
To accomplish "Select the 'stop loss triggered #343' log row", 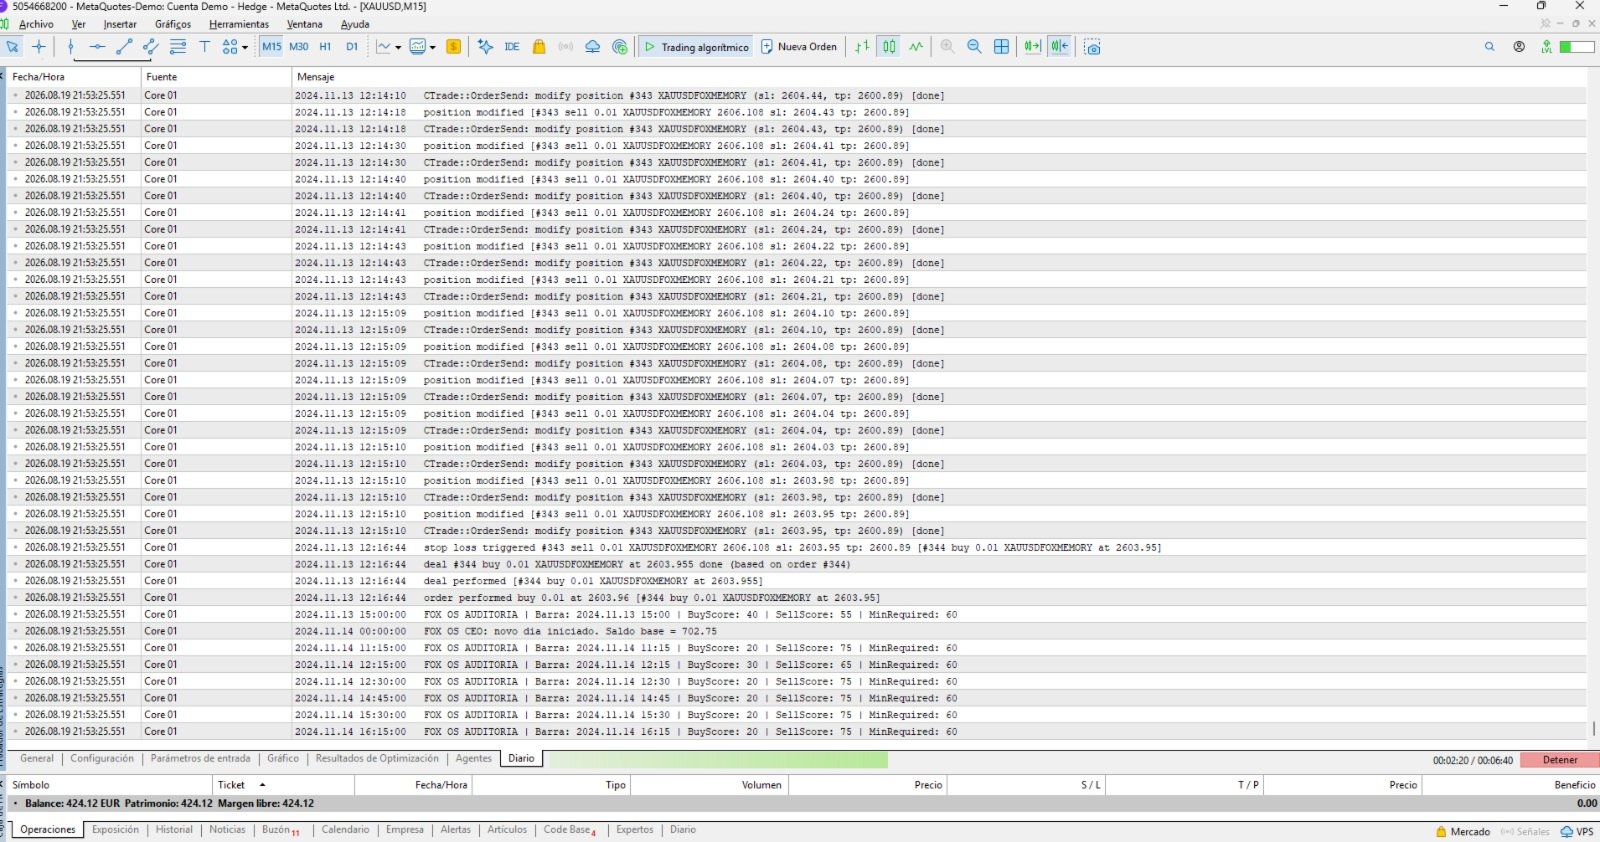I will tap(797, 547).
